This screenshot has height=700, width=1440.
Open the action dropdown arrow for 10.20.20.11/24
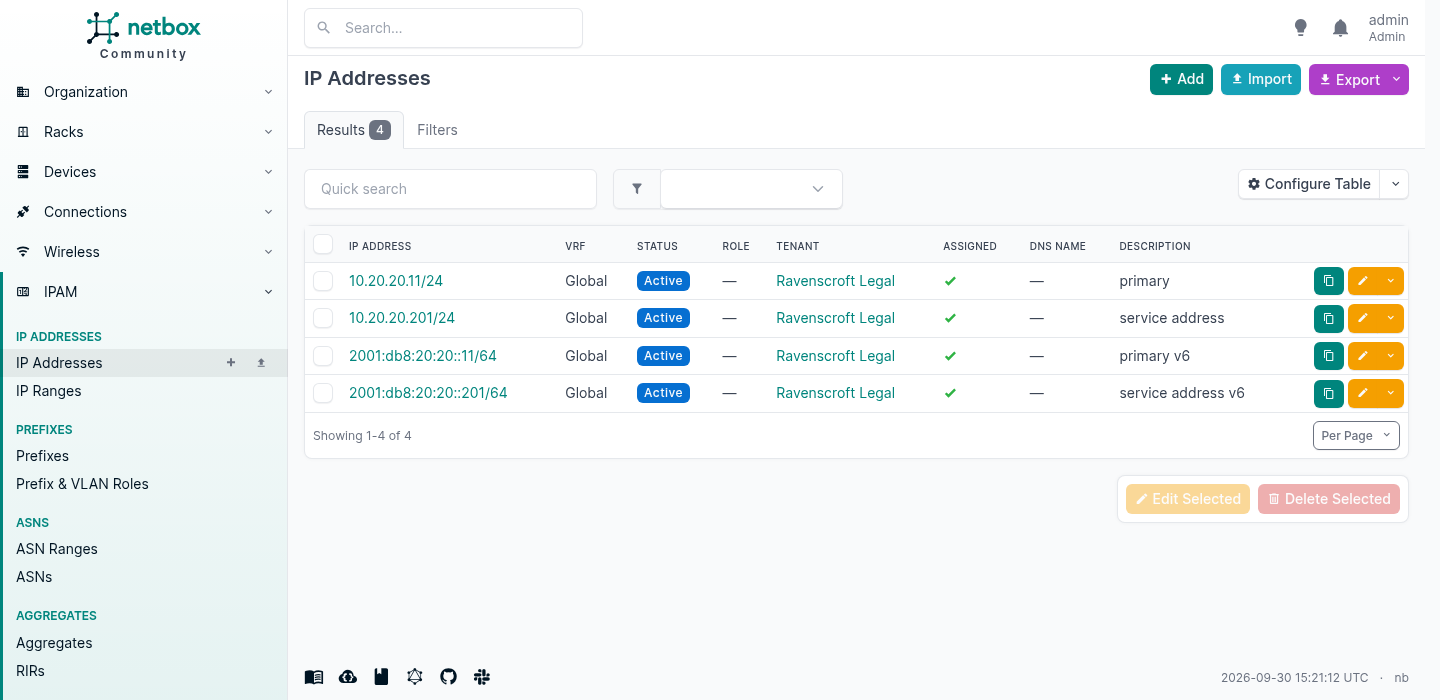1391,281
